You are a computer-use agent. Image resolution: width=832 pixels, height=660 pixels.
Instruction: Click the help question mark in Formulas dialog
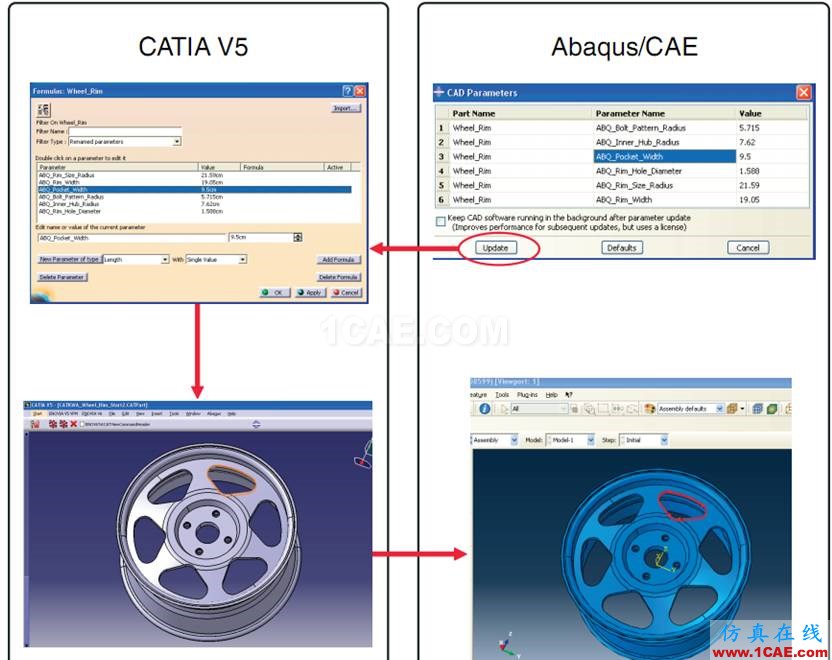347,91
